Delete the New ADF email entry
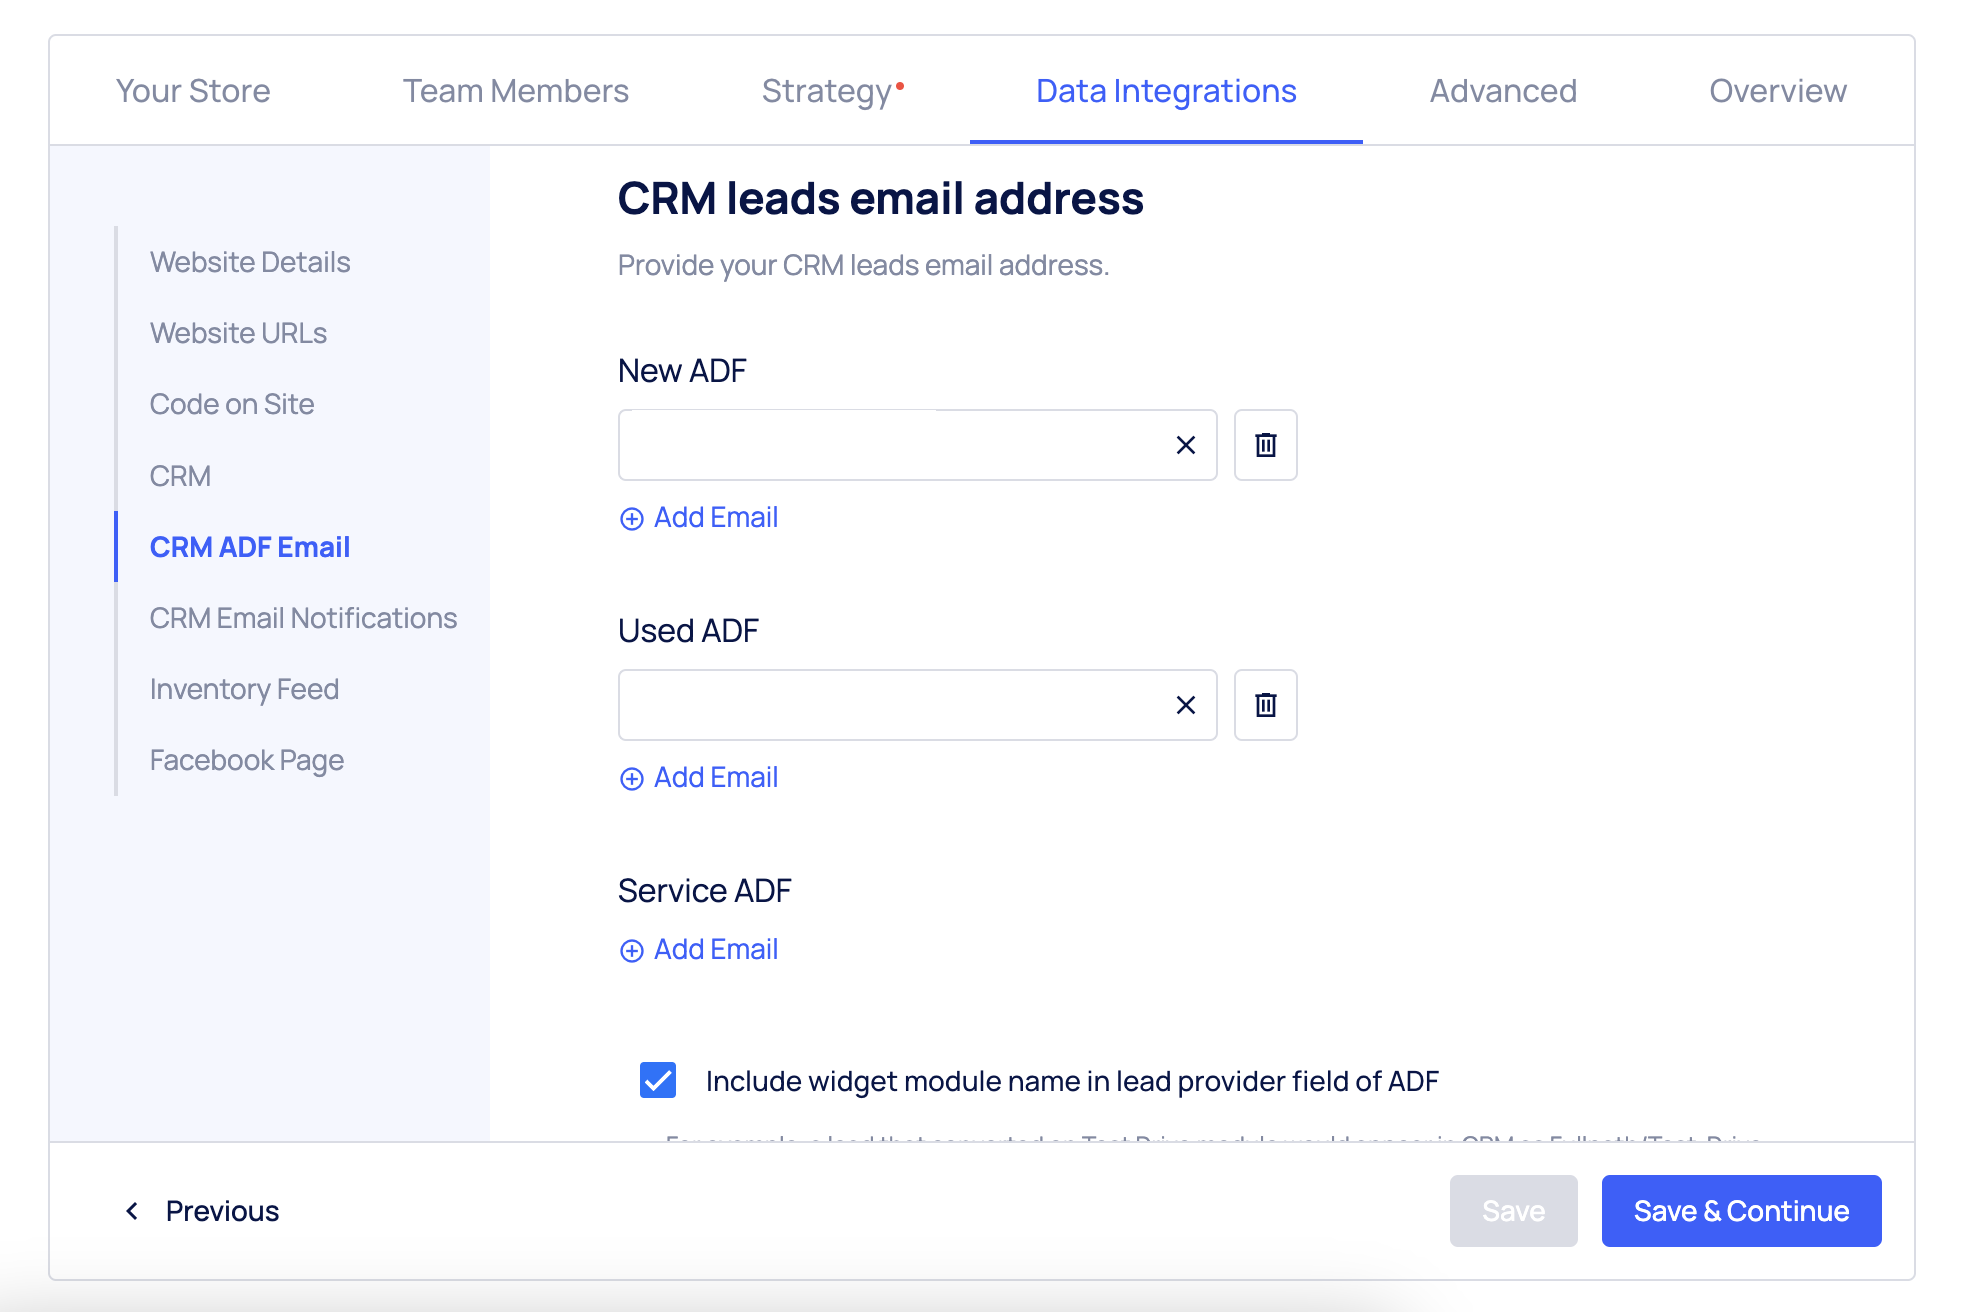 pos(1265,445)
